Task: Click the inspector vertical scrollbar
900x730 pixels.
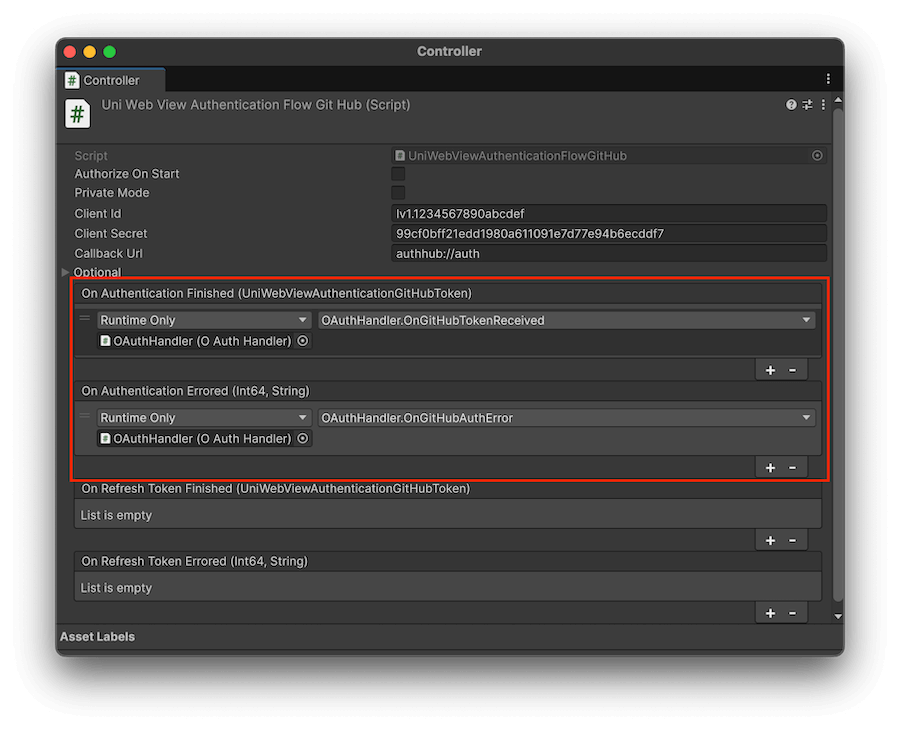Action: (838, 350)
